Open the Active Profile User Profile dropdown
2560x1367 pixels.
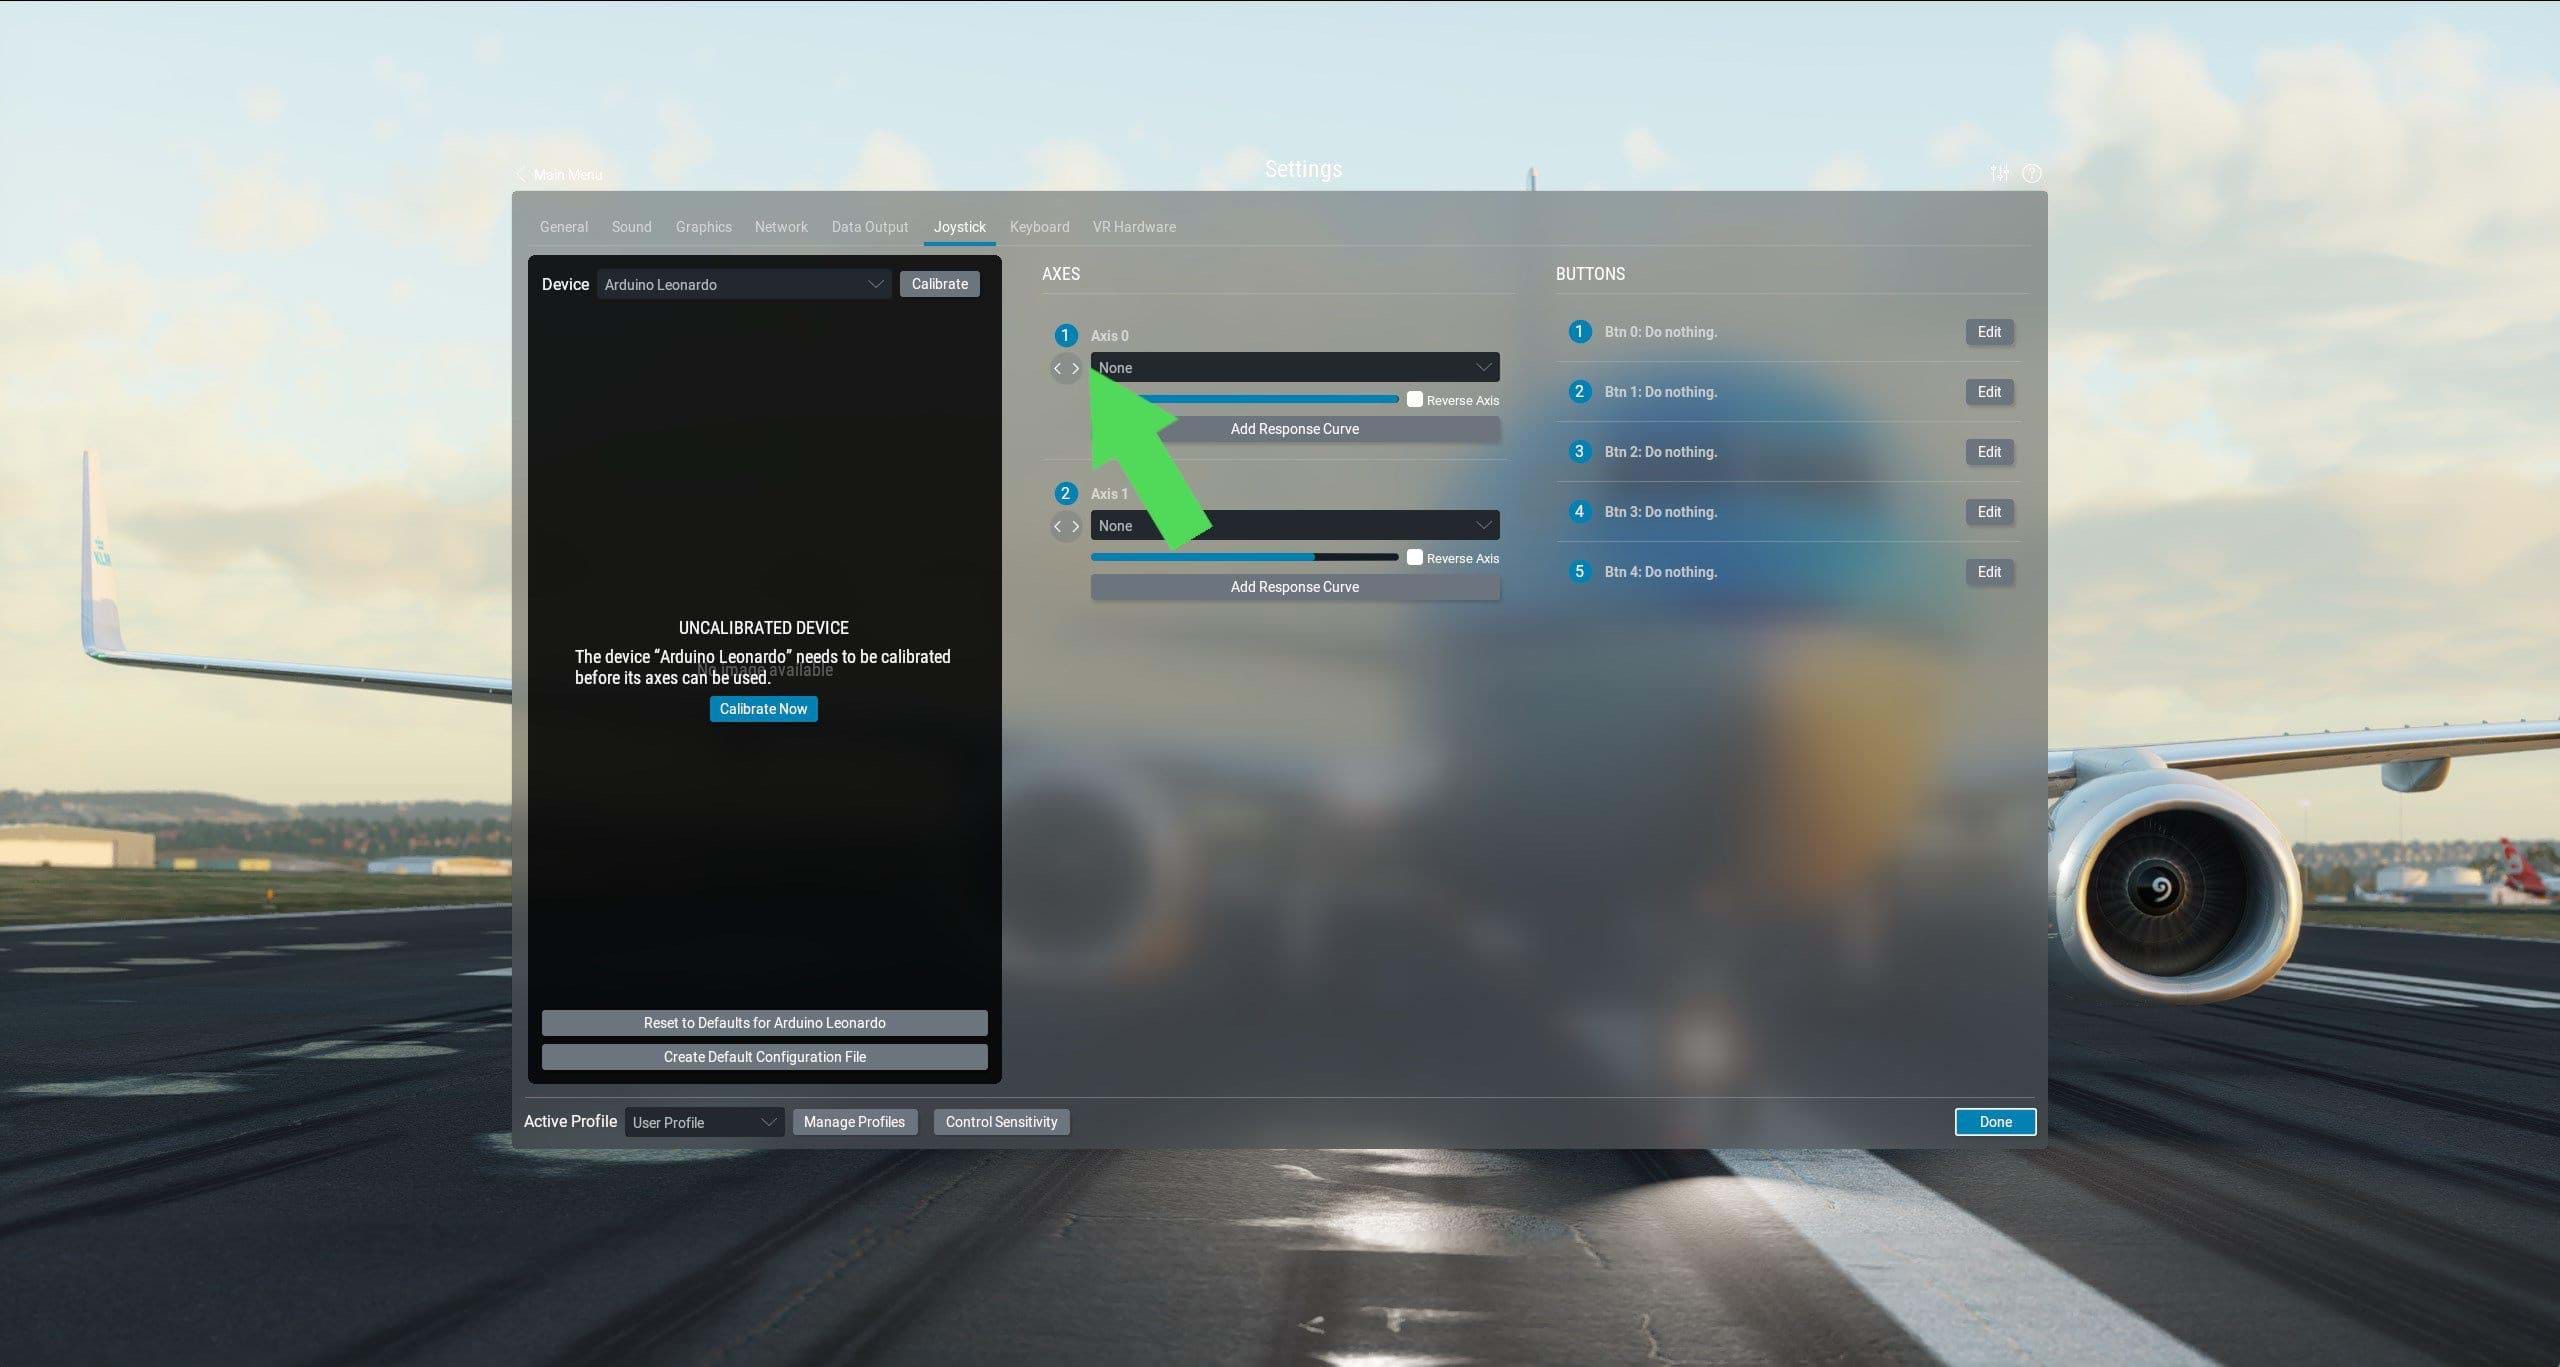tap(703, 1122)
